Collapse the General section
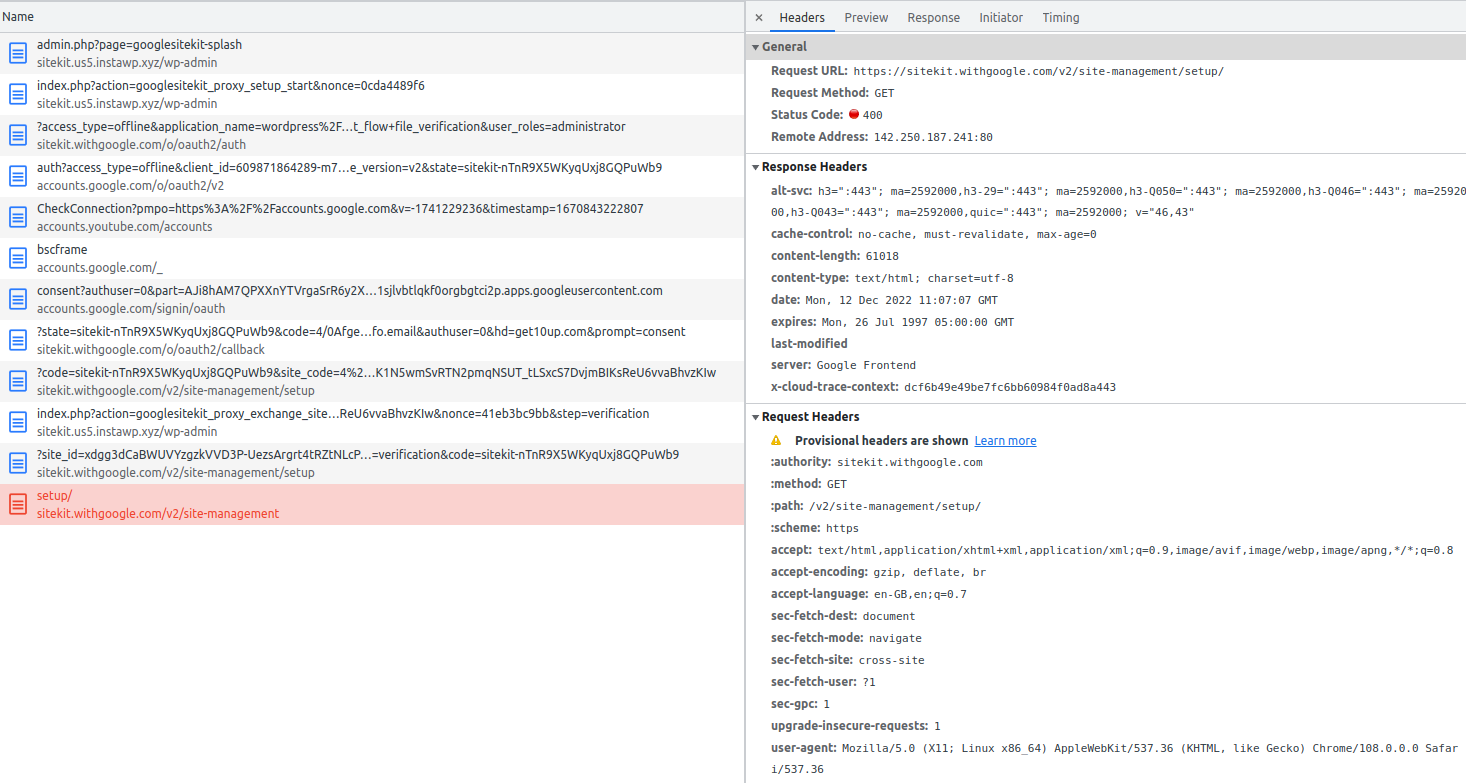 point(757,46)
